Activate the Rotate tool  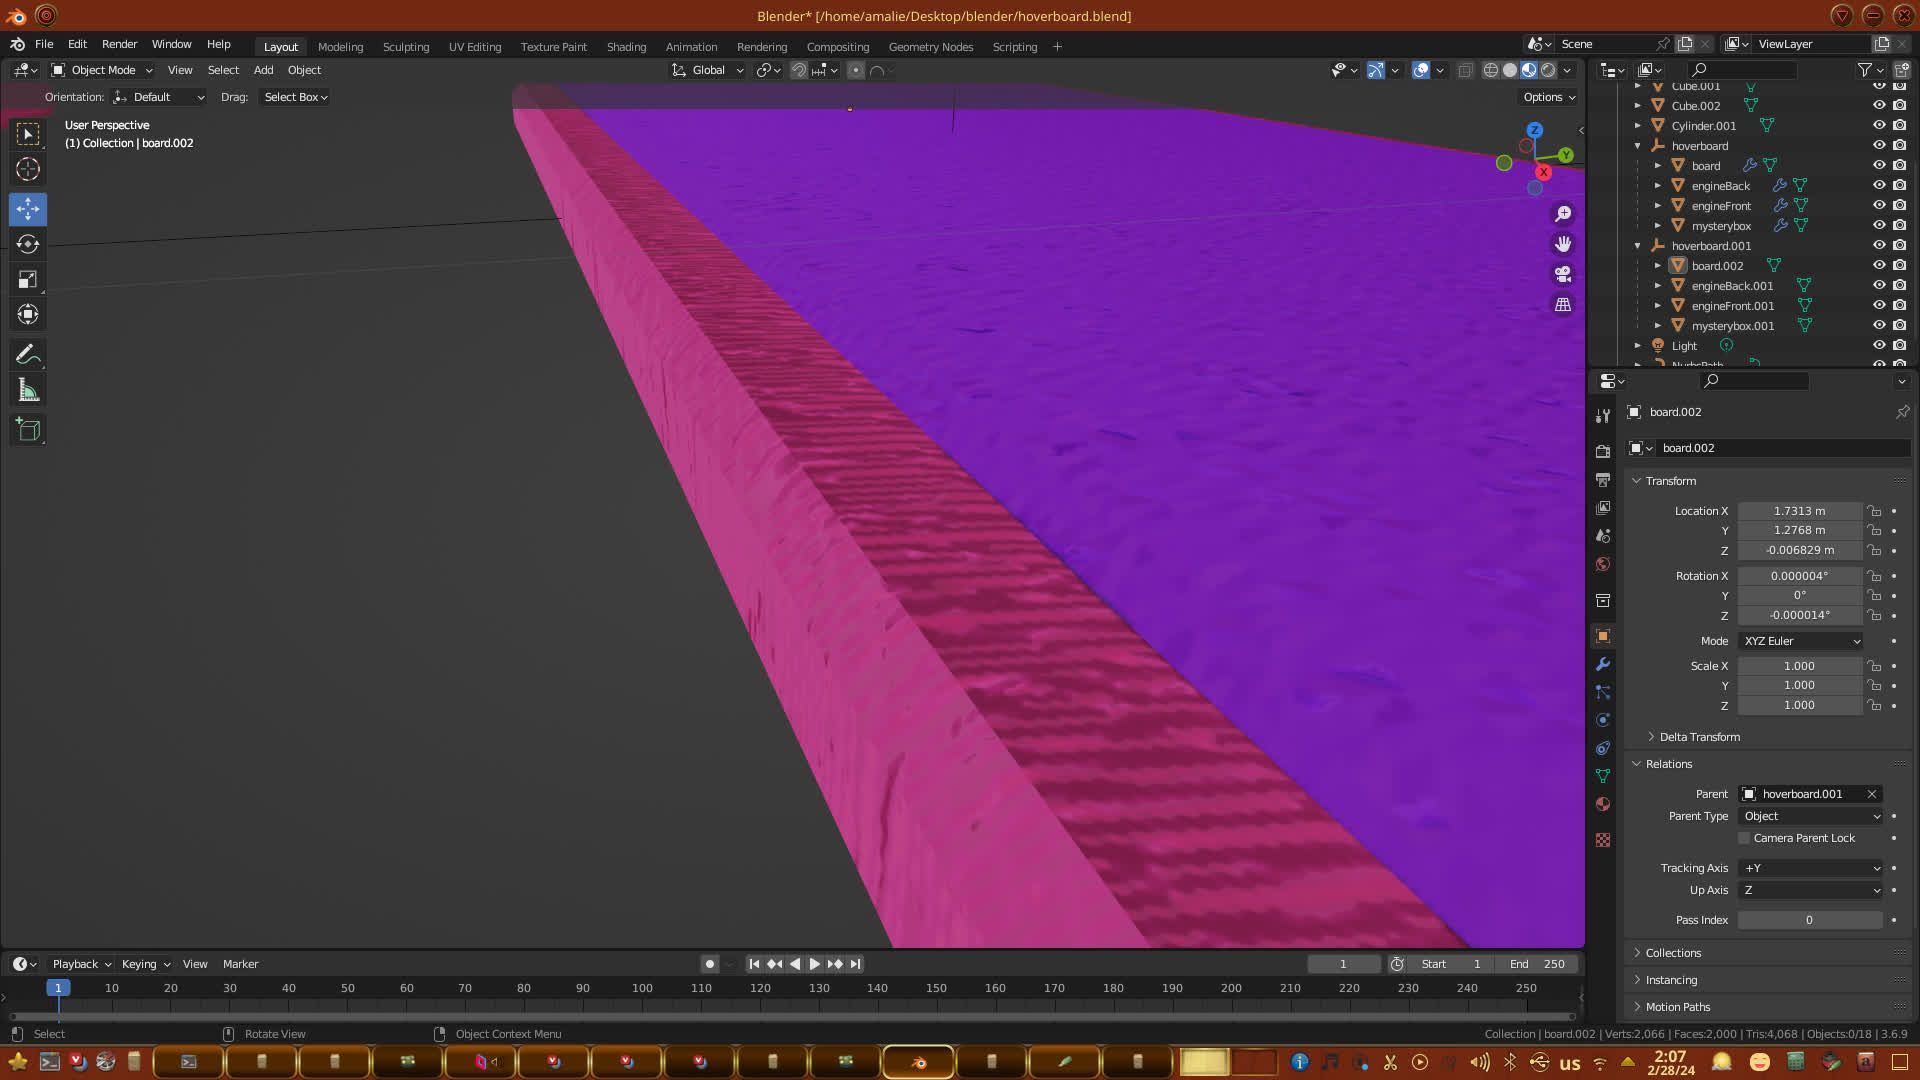coord(28,245)
